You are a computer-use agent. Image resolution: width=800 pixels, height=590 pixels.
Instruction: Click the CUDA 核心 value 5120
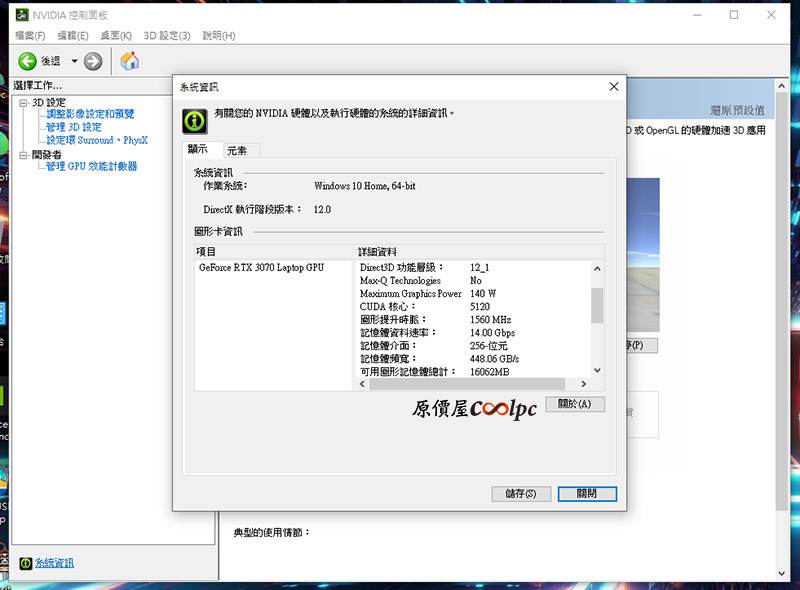[480, 307]
